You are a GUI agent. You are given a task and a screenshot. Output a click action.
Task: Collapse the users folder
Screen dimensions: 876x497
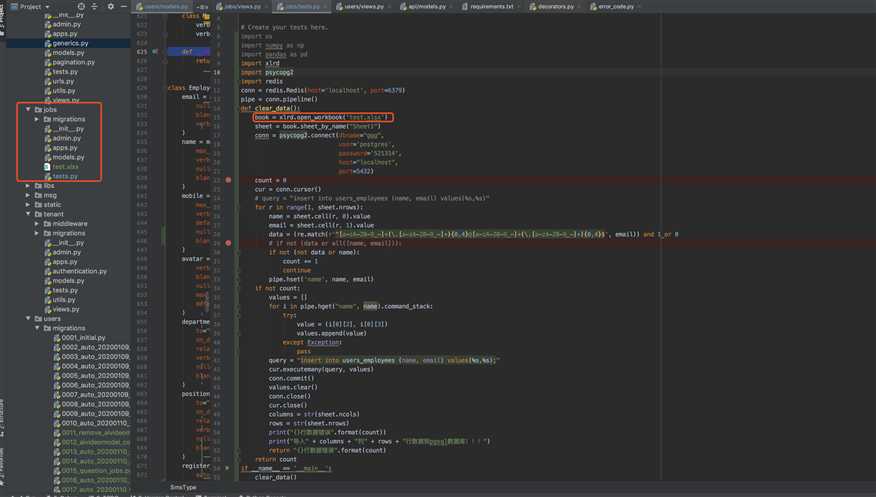[28, 318]
